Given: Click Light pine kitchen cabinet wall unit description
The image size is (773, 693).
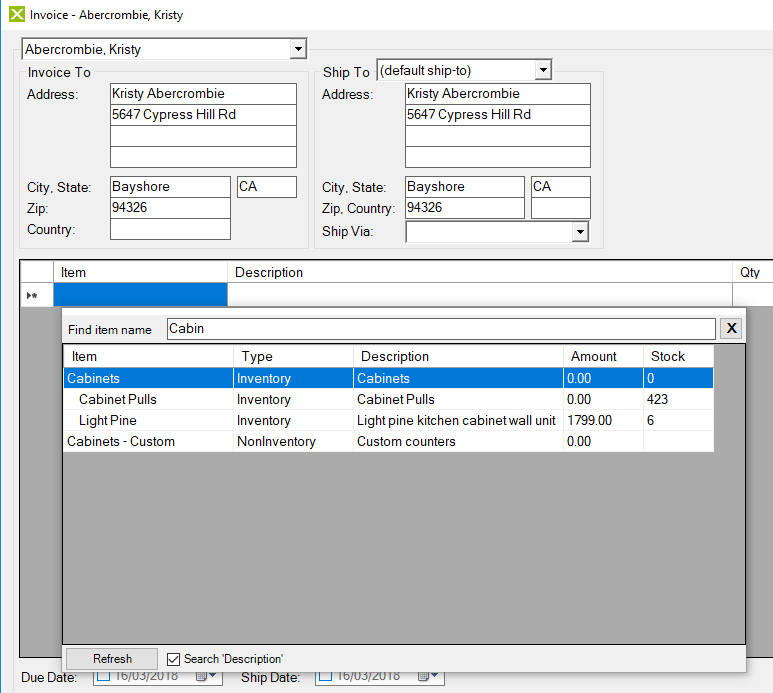Looking at the screenshot, I should tap(458, 420).
